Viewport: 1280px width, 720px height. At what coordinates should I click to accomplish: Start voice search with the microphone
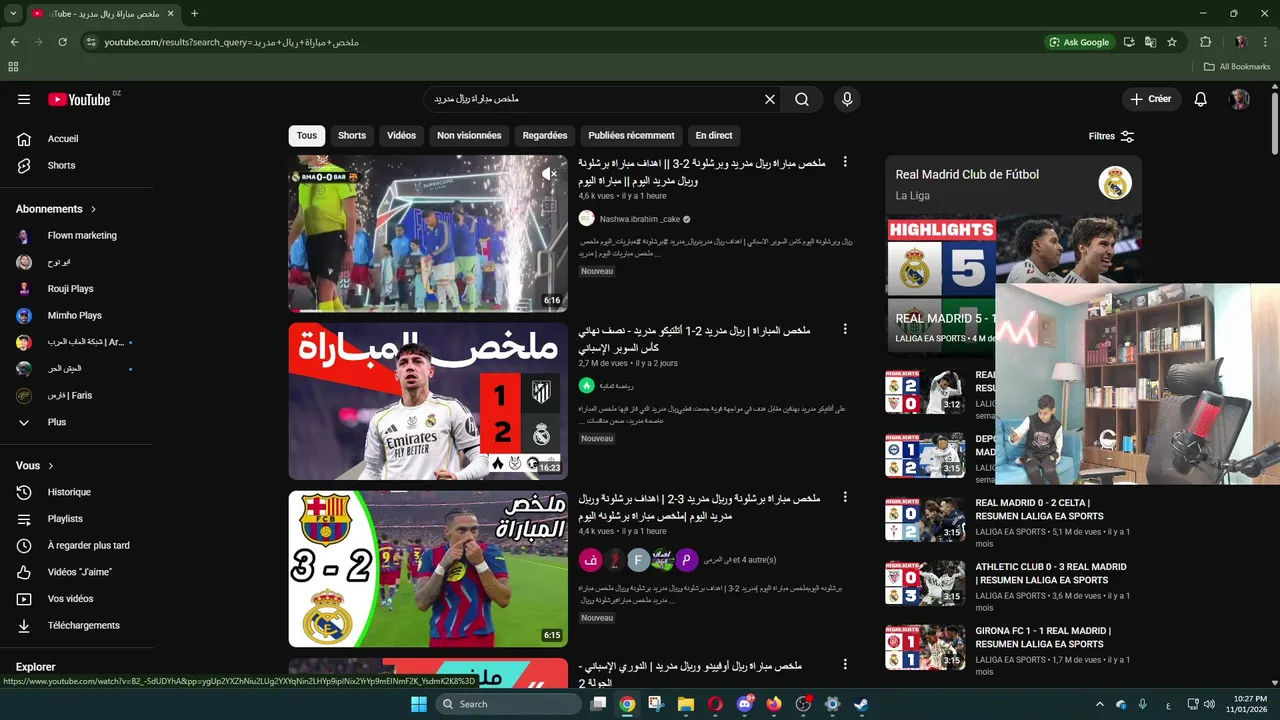pos(847,99)
